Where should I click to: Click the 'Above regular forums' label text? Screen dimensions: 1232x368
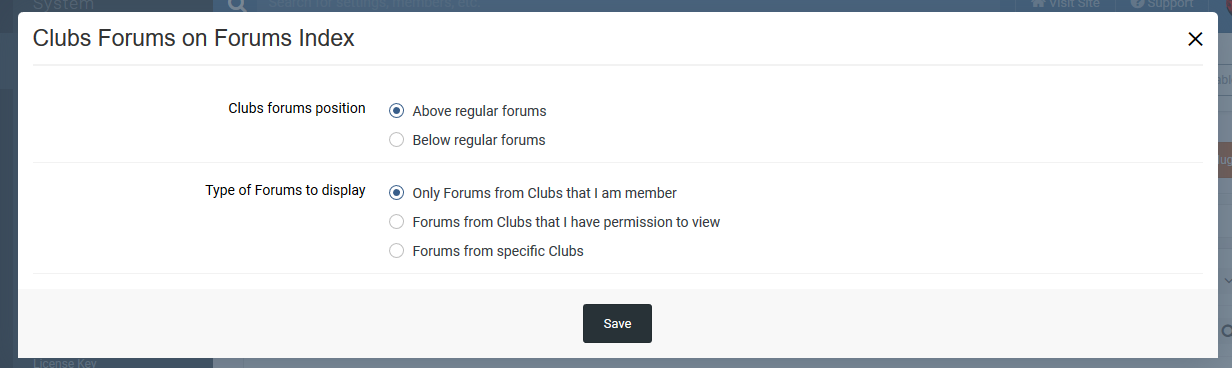point(479,111)
